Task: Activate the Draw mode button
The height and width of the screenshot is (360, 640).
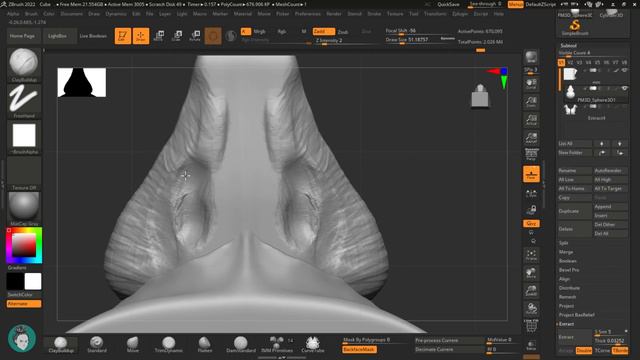Action: [141, 36]
